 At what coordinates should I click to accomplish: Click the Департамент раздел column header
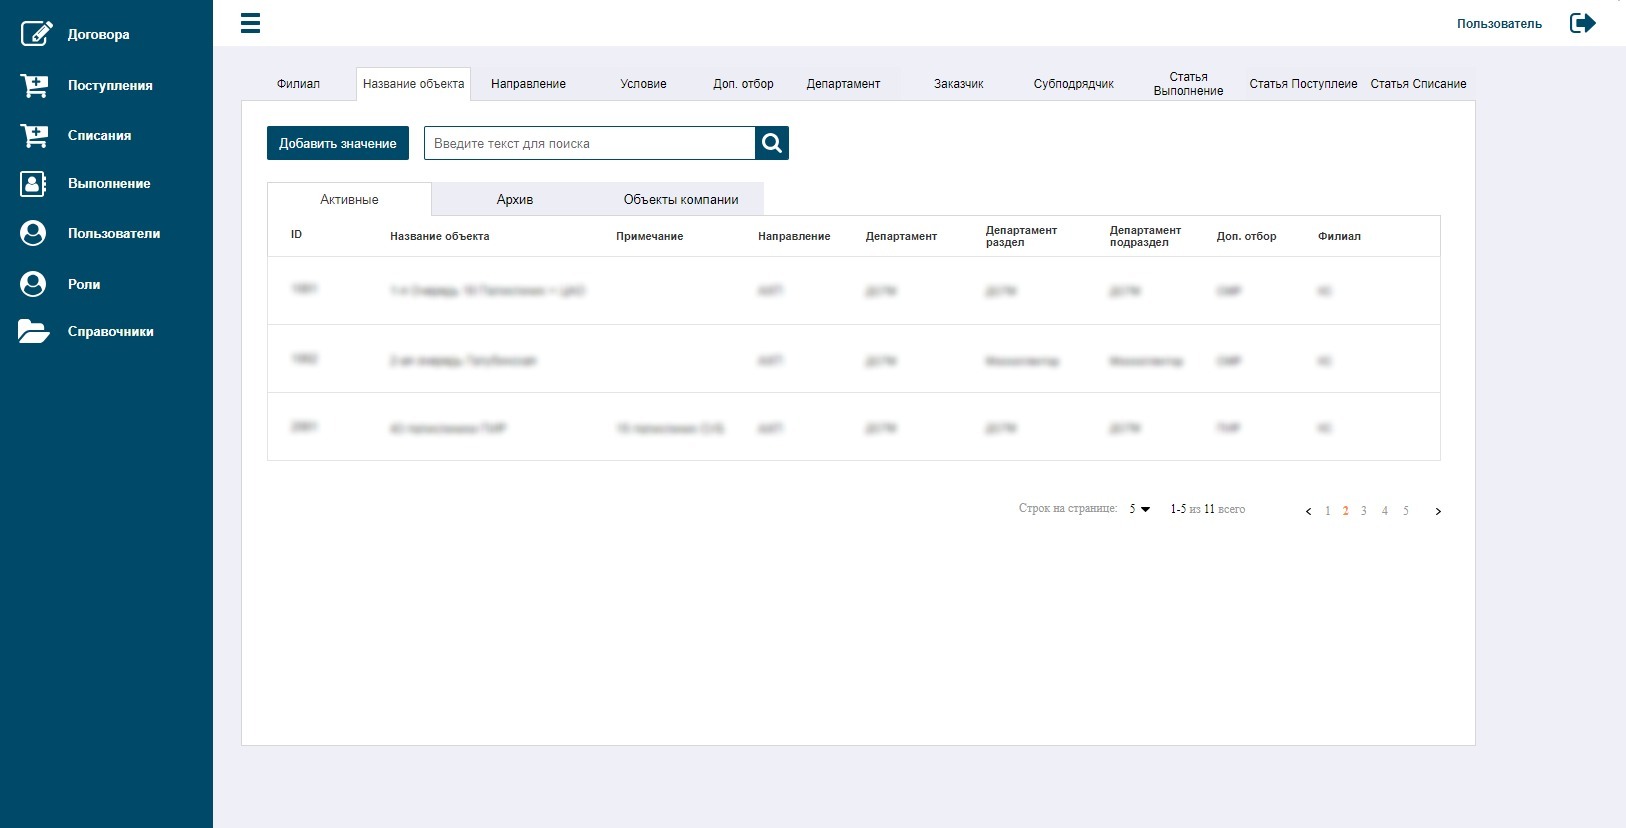1021,236
